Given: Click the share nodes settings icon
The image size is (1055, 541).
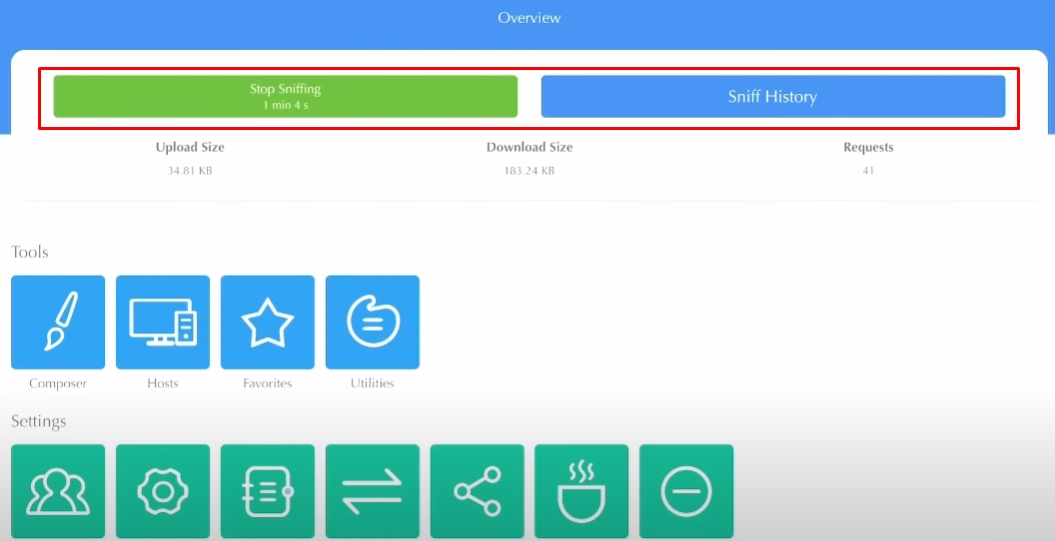Looking at the screenshot, I should (477, 491).
